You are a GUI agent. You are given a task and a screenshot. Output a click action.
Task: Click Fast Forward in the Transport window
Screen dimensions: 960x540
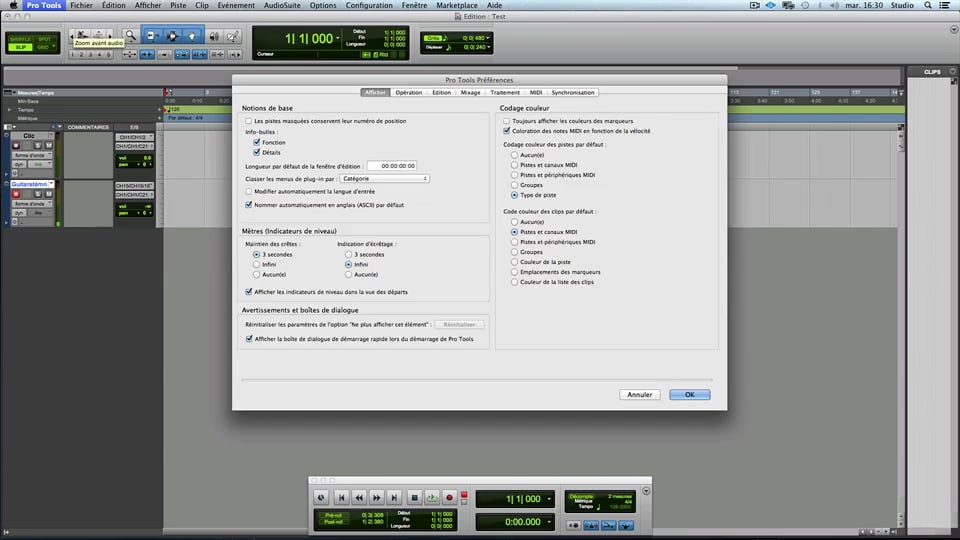click(377, 498)
